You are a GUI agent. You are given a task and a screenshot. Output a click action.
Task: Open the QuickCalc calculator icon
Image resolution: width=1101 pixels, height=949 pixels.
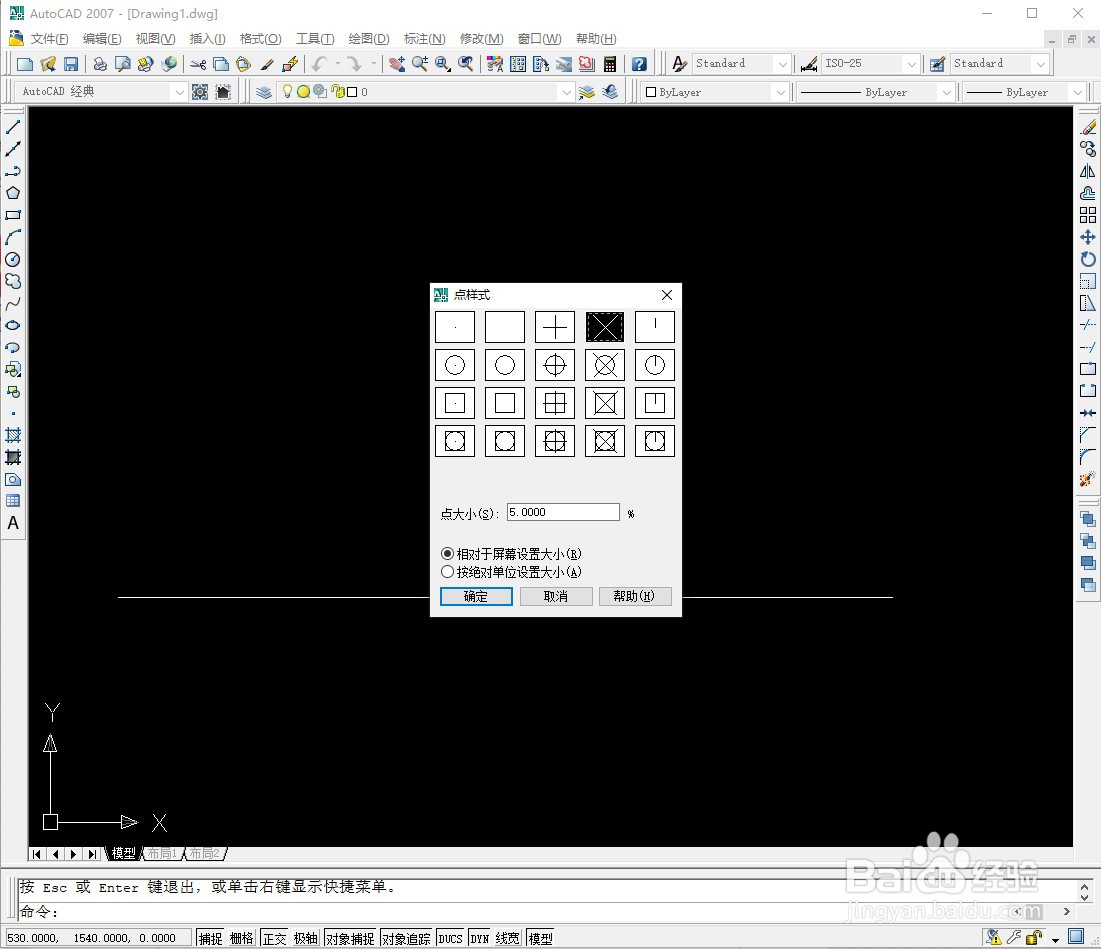click(x=609, y=64)
